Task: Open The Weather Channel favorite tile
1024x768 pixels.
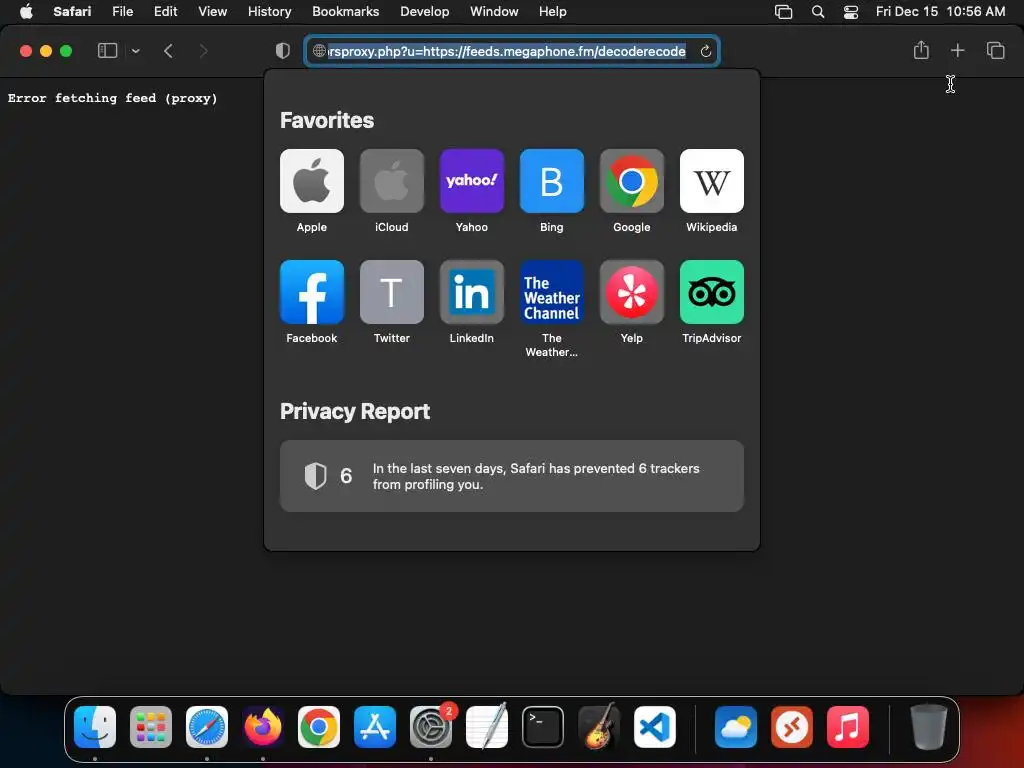Action: pyautogui.click(x=552, y=292)
